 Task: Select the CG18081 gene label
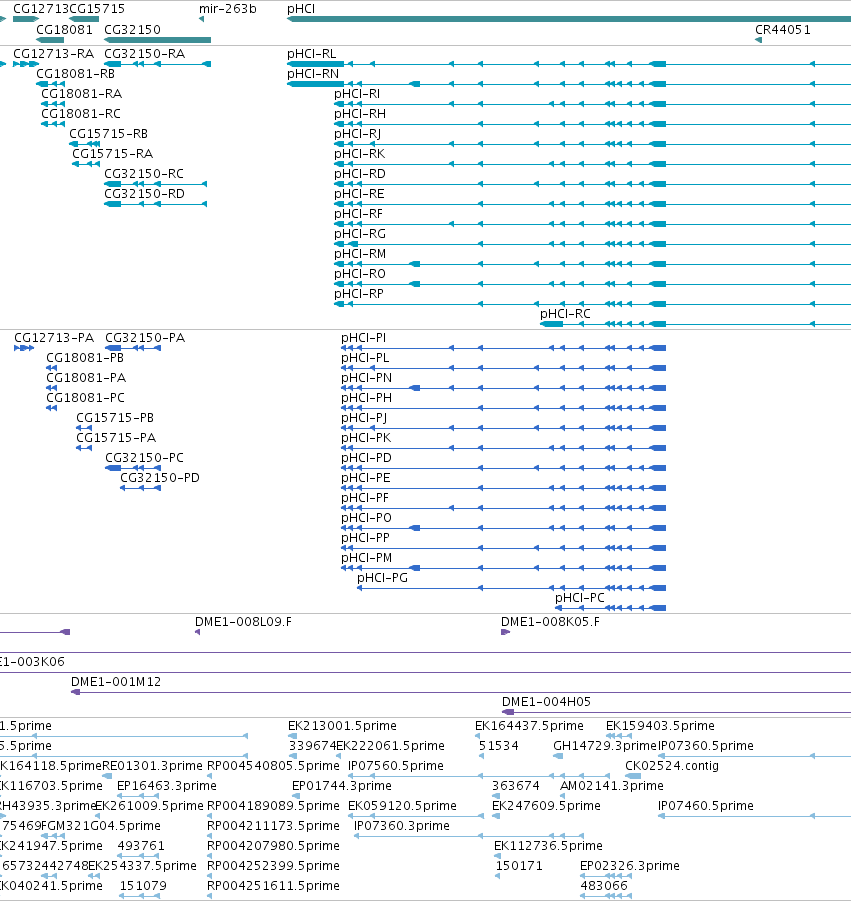64,30
